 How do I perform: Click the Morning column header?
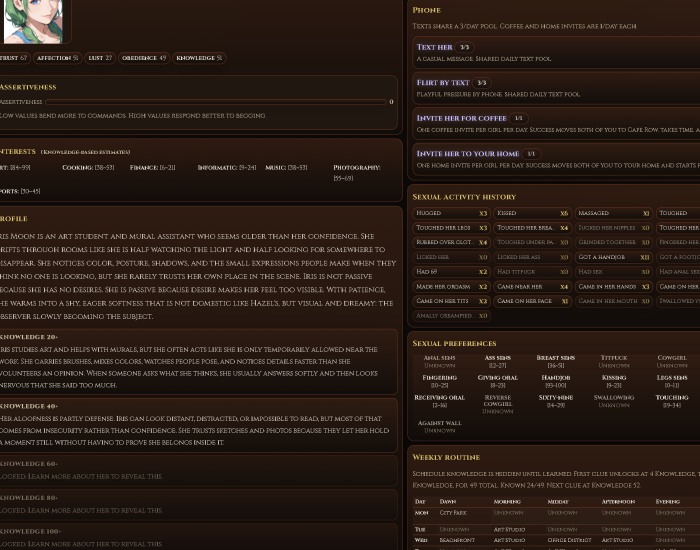[507, 501]
